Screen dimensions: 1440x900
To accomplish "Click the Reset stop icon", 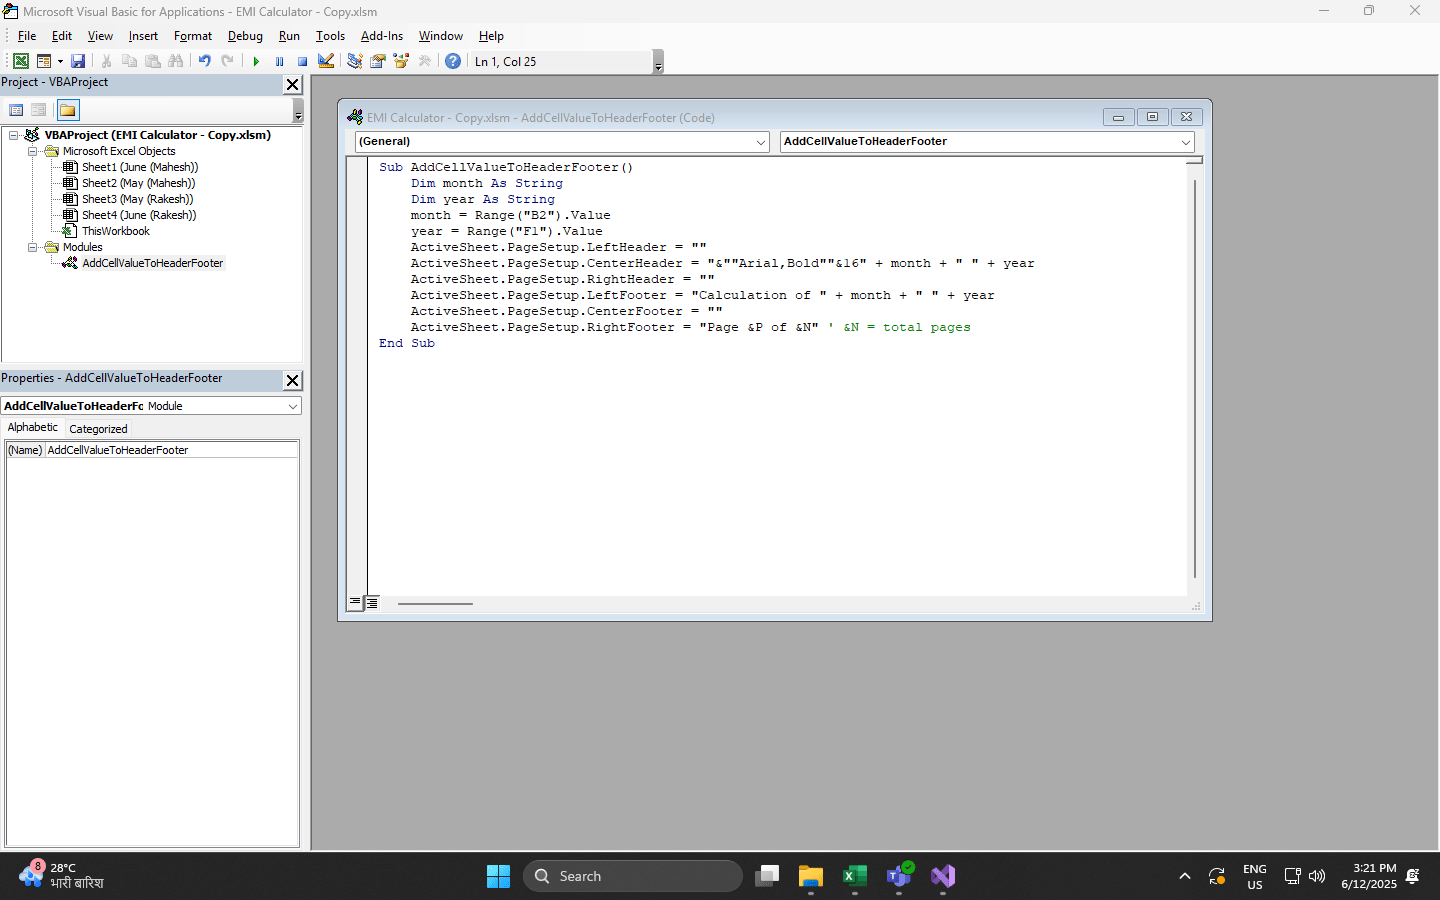I will [302, 61].
